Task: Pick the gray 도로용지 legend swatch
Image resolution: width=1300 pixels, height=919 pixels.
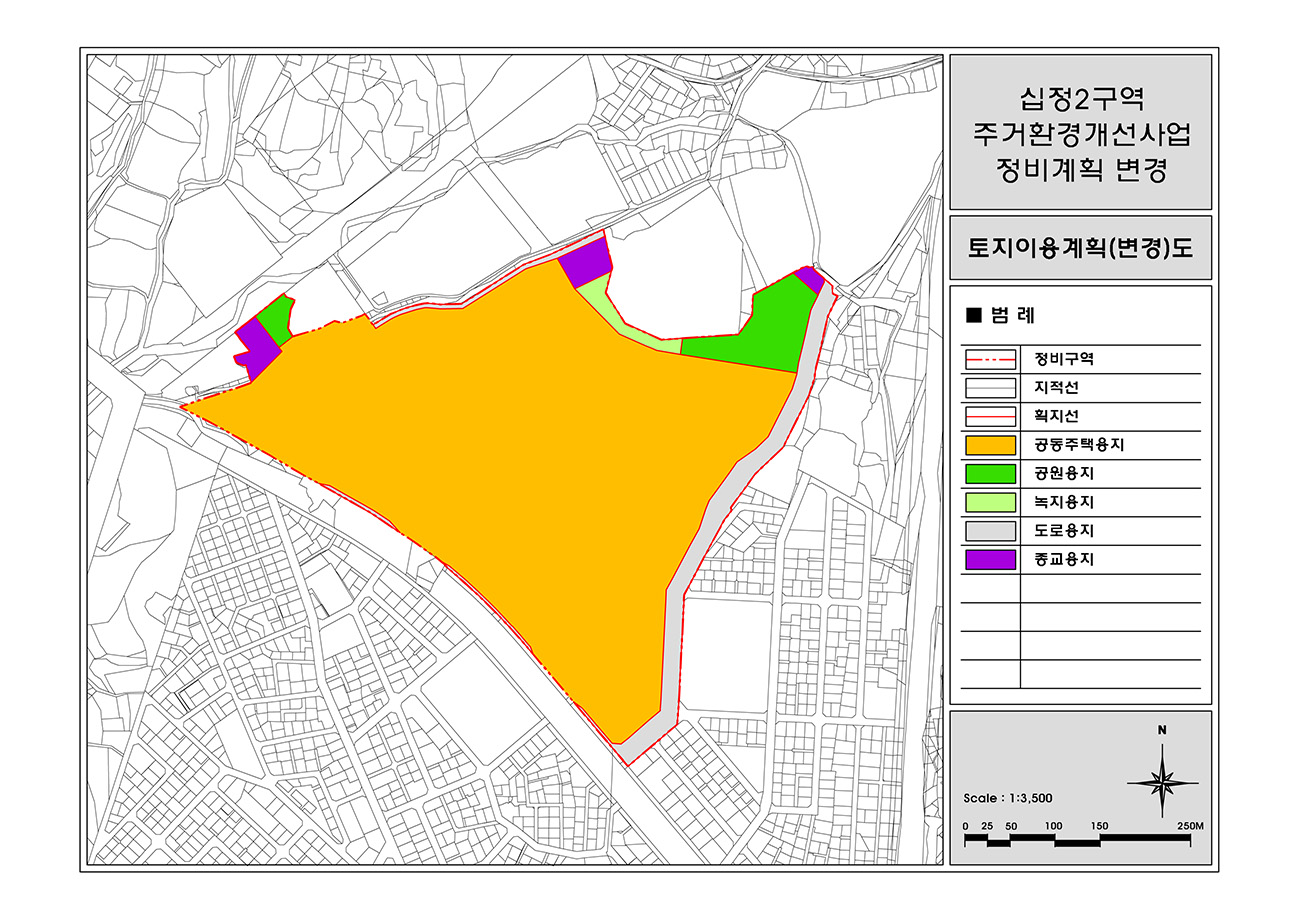Action: (990, 531)
